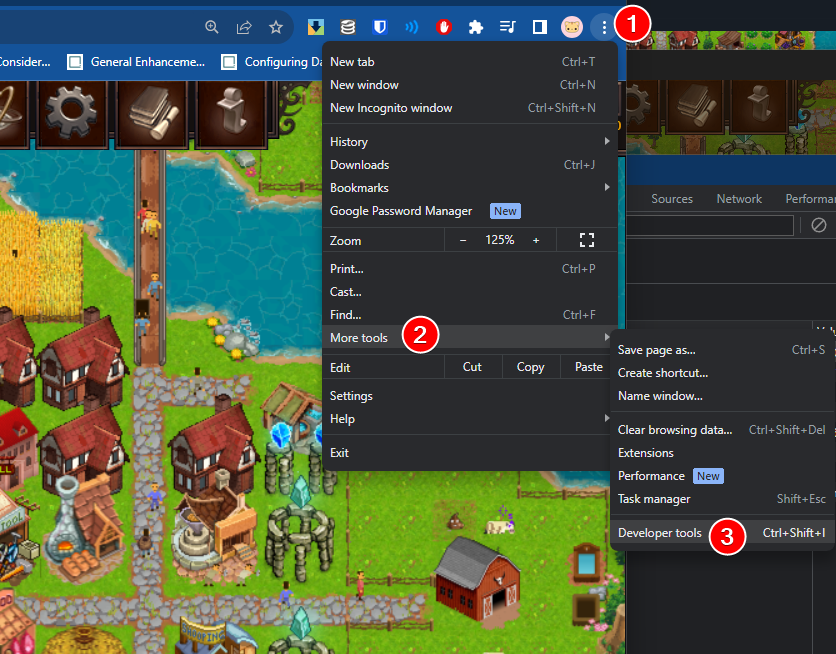Open the game books and scroll icon
The height and width of the screenshot is (654, 836).
pos(152,113)
